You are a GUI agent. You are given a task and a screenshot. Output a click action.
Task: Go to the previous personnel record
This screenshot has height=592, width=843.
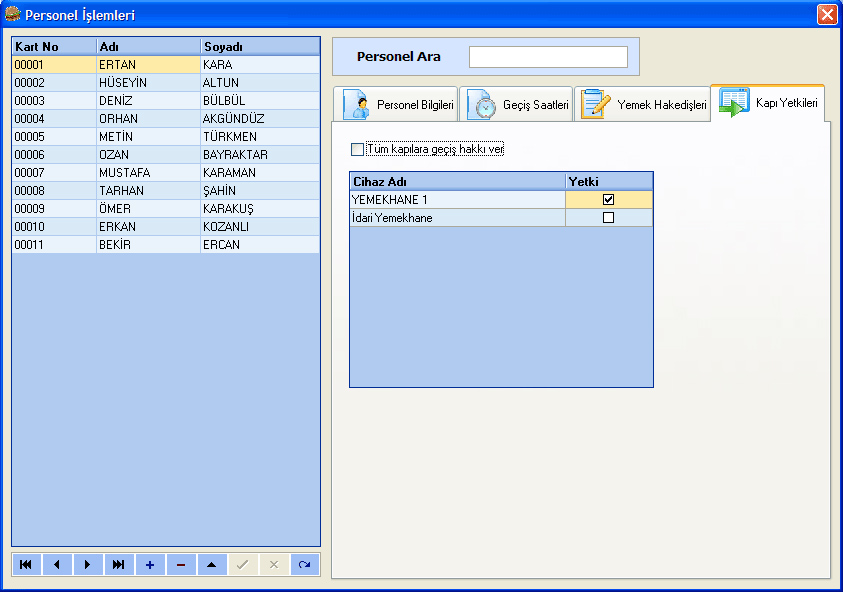coord(57,565)
